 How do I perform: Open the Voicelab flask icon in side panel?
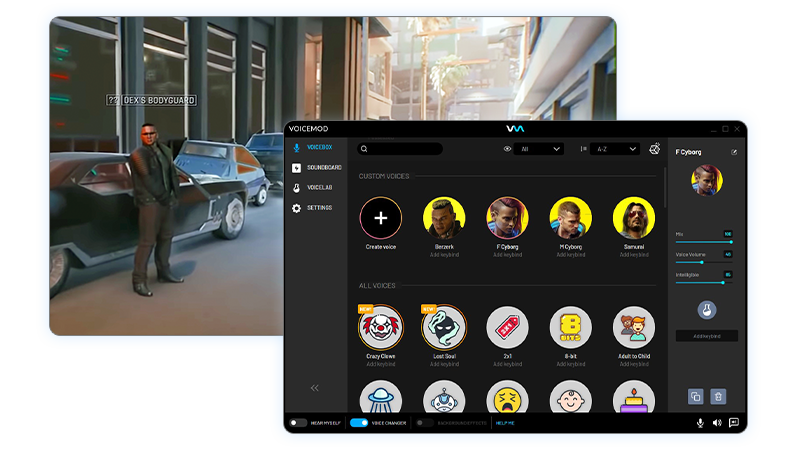(706, 310)
